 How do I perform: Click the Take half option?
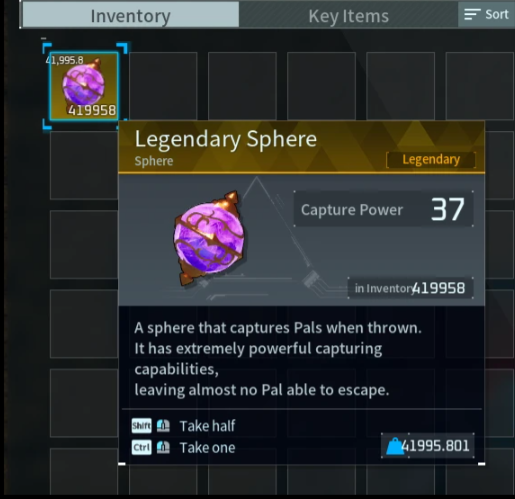(x=207, y=426)
